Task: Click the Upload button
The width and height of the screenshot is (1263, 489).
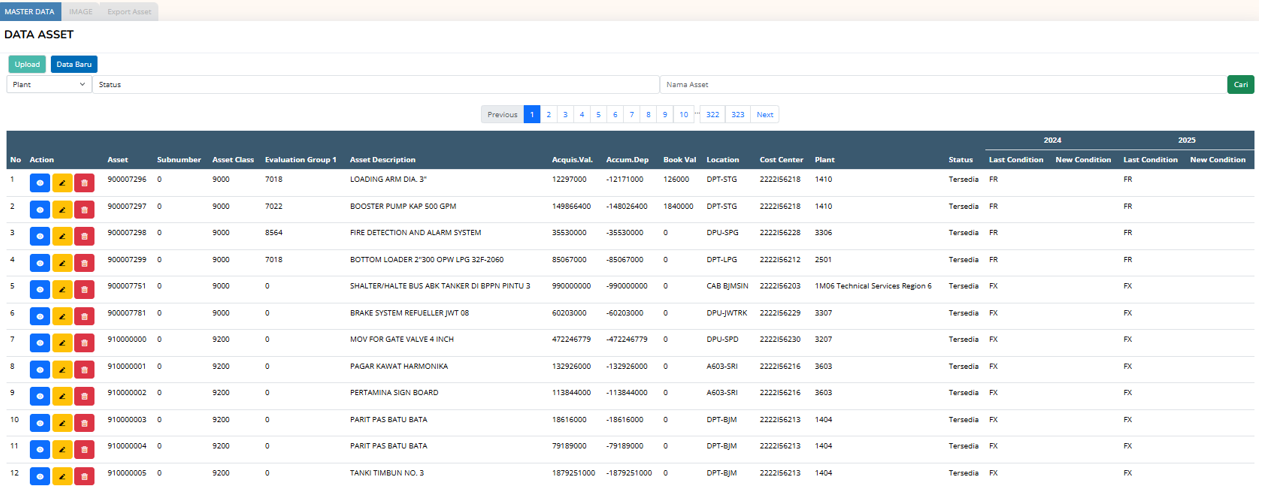Action: [27, 64]
